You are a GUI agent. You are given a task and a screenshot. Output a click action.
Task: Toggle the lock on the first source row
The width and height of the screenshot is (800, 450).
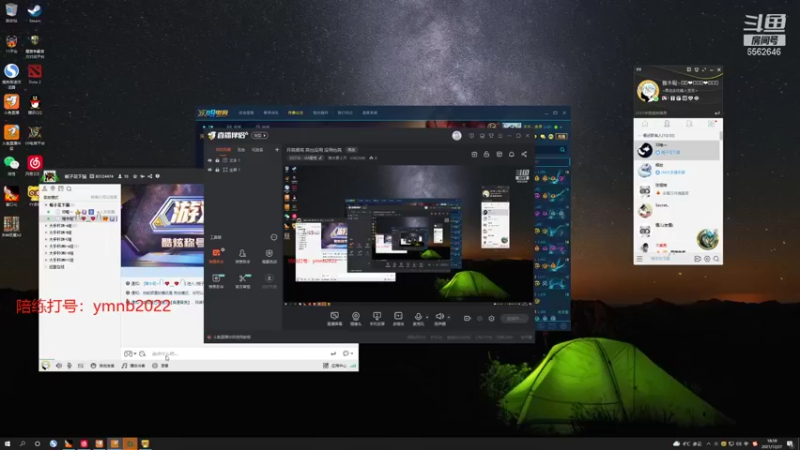pos(217,160)
